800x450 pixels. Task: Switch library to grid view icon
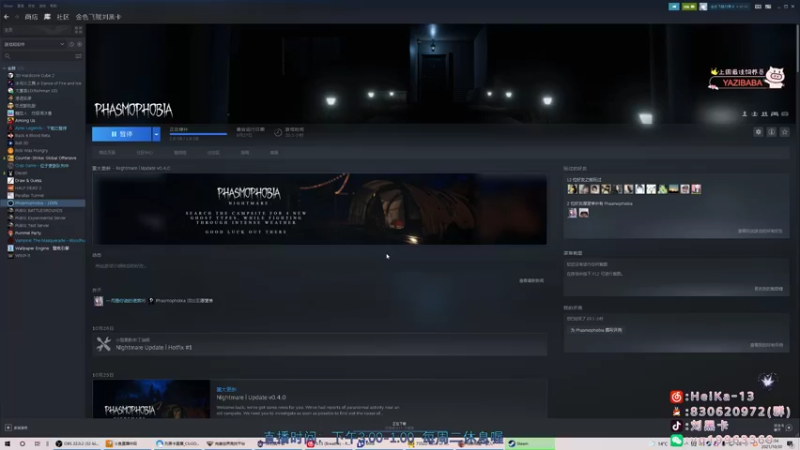point(79,30)
